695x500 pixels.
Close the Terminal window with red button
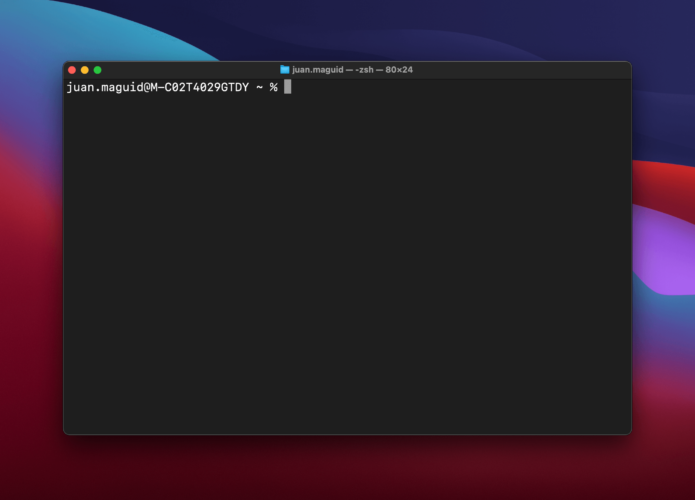point(72,70)
